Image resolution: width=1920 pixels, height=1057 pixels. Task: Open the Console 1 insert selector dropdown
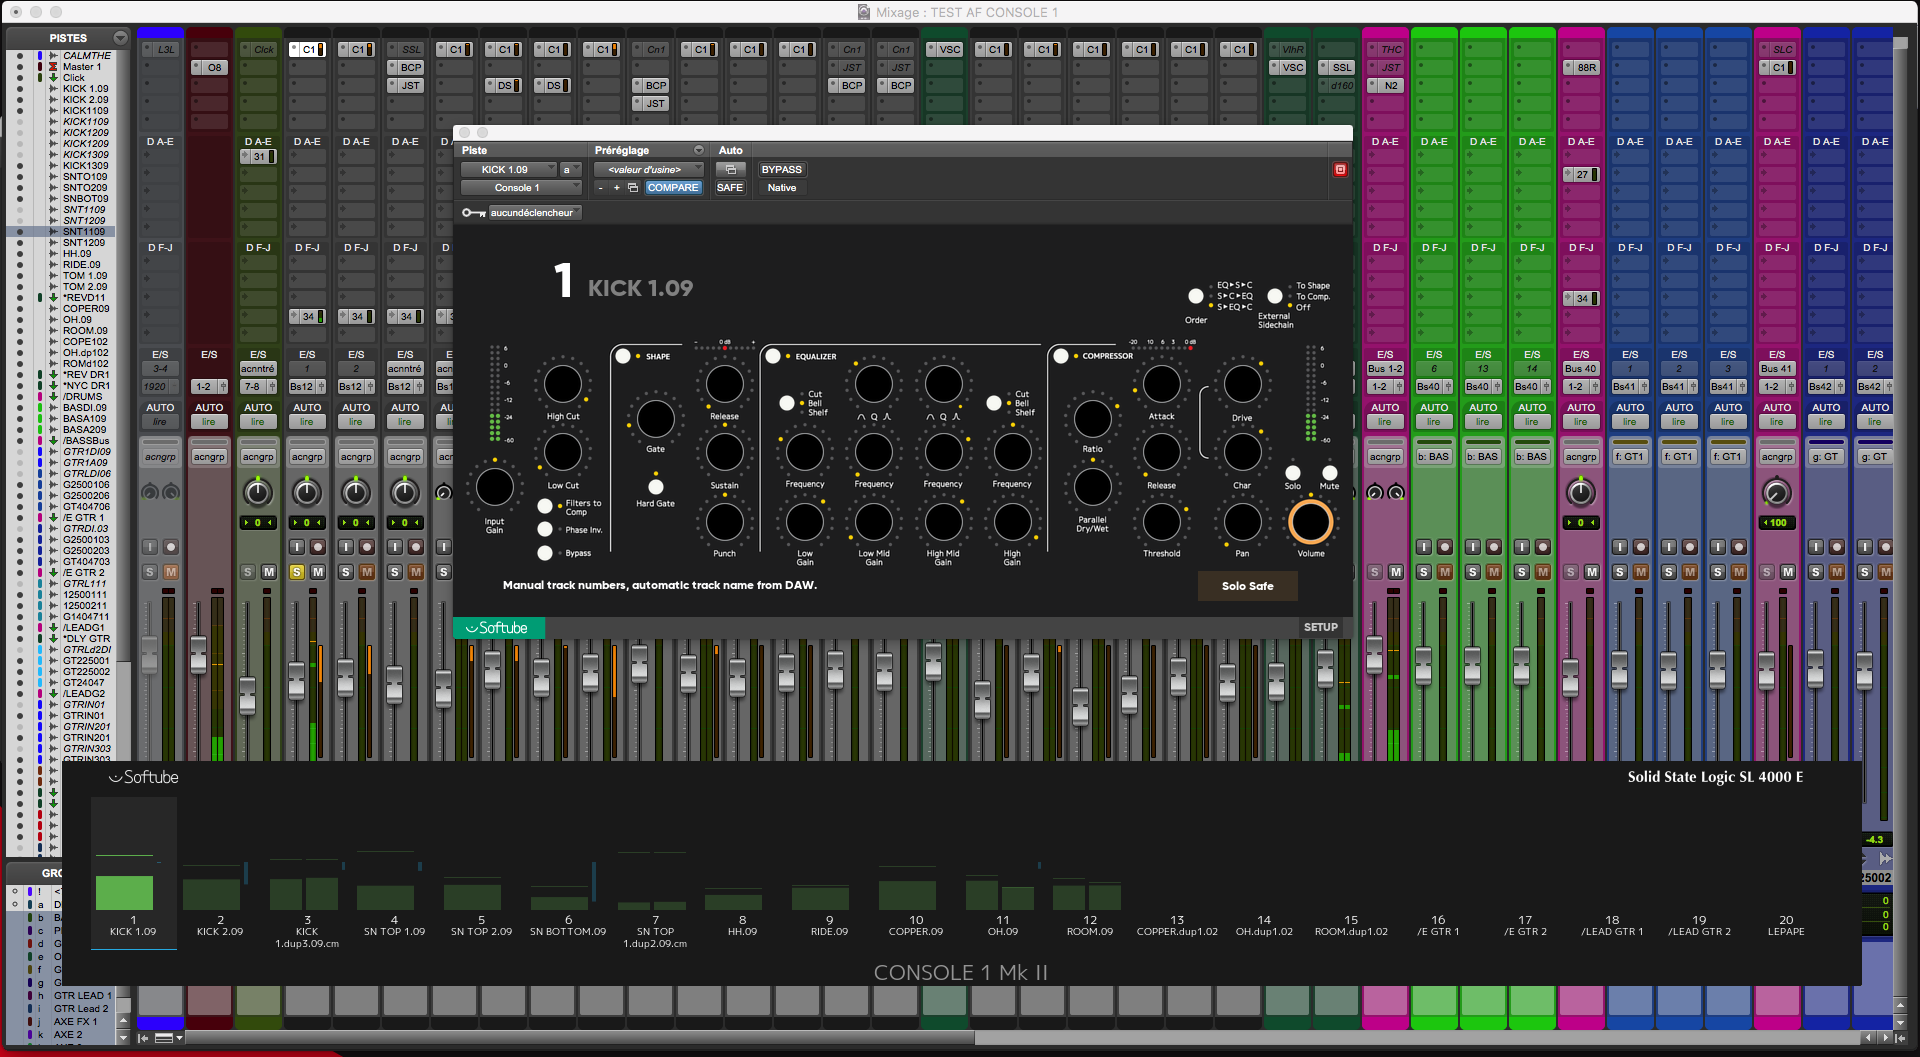[x=521, y=187]
